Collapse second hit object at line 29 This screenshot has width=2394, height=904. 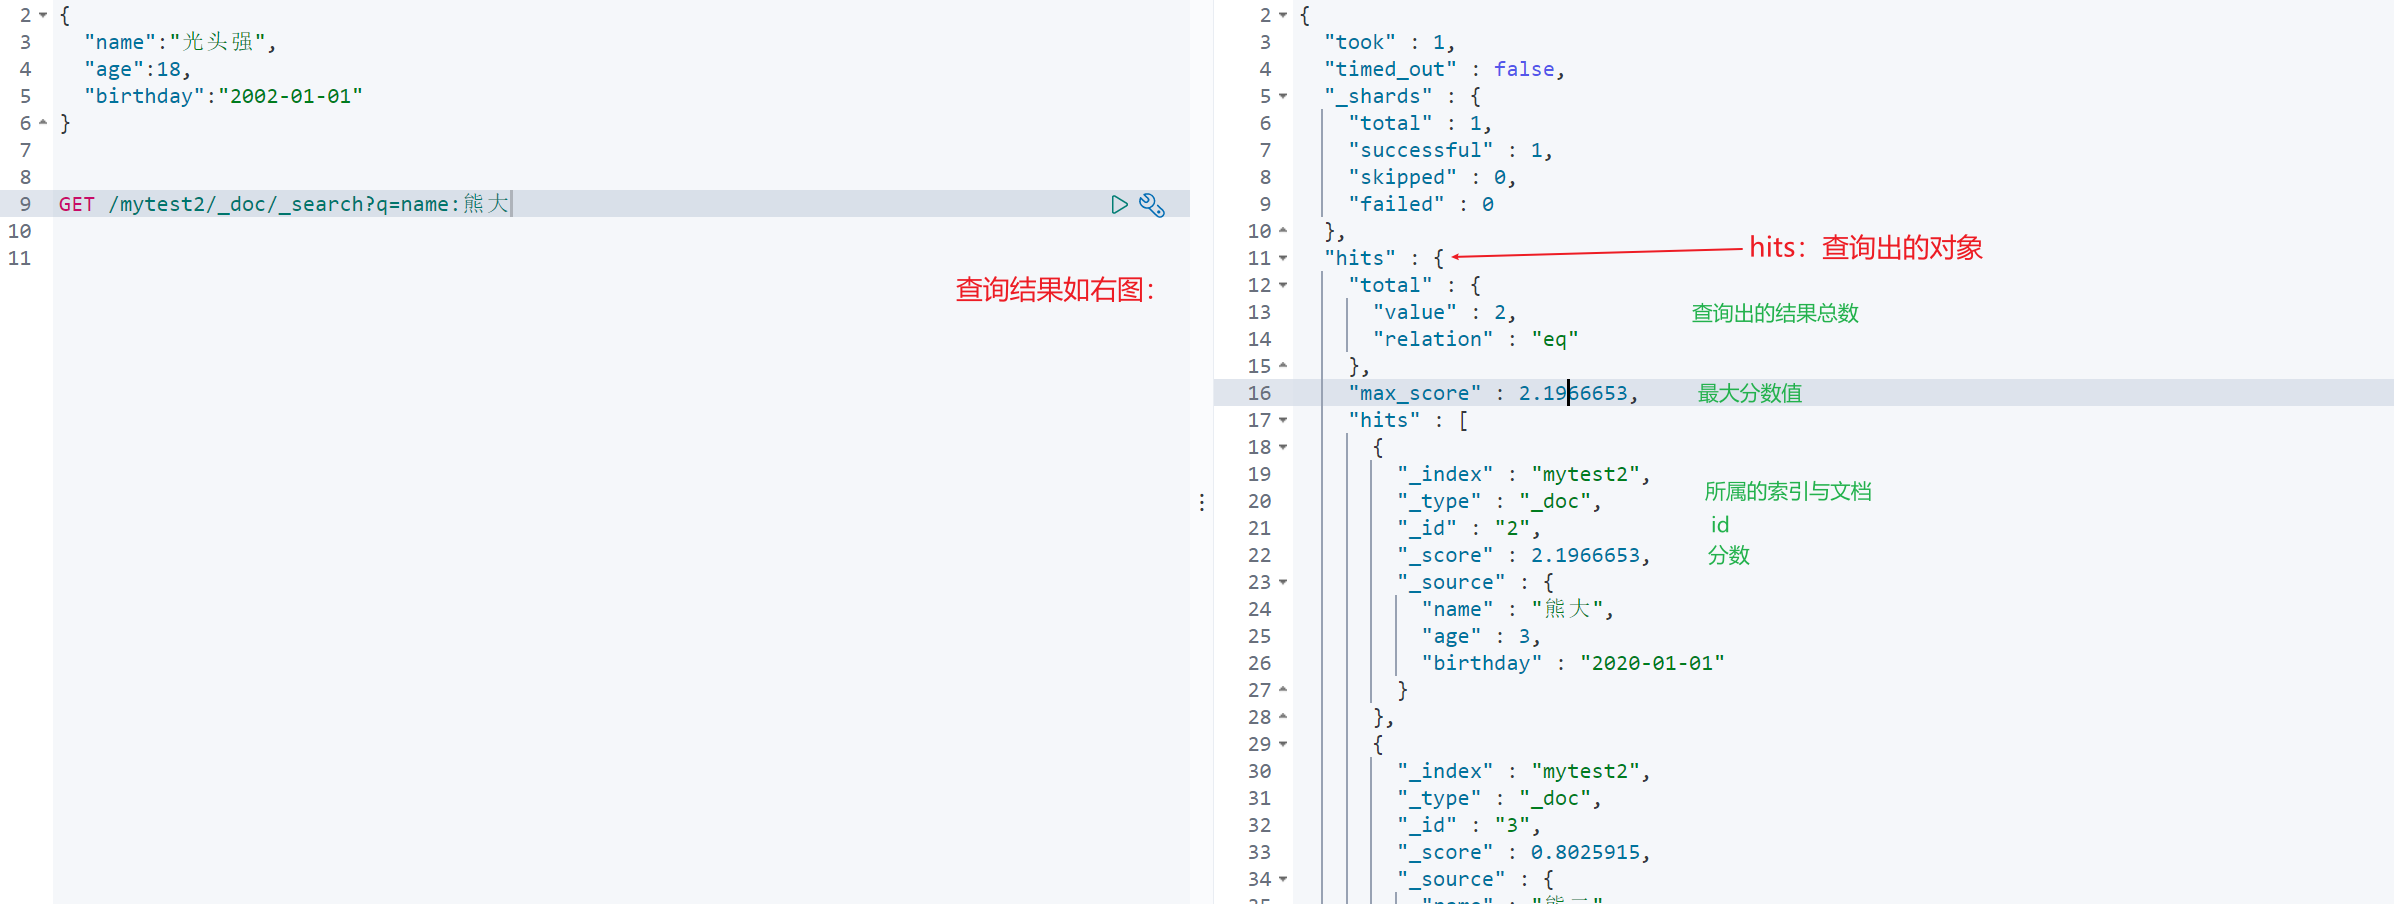(1283, 744)
